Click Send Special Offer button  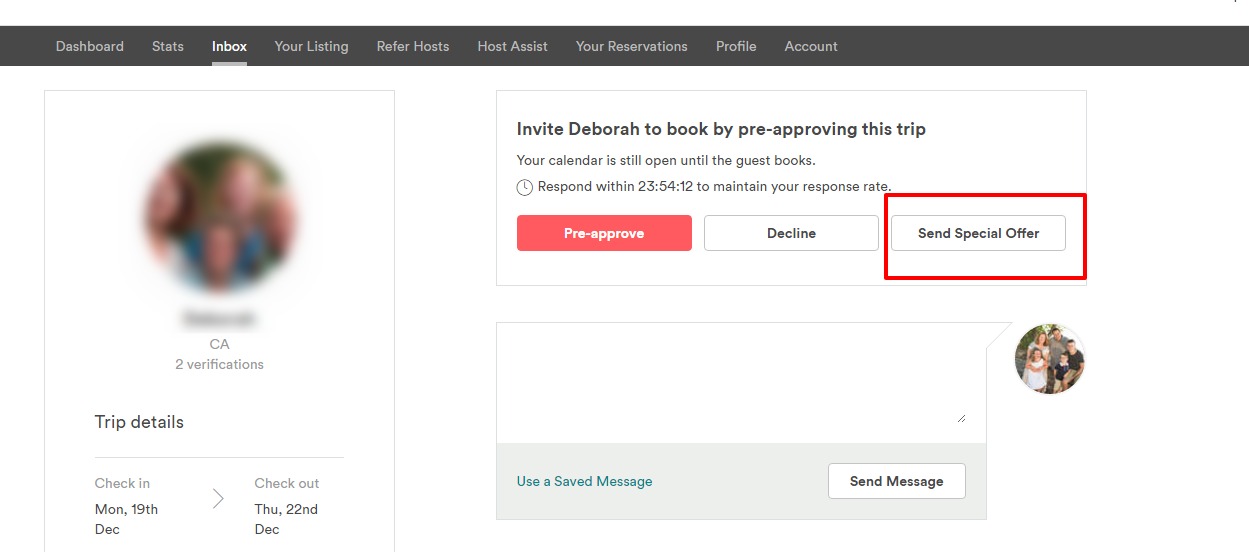[x=978, y=233]
